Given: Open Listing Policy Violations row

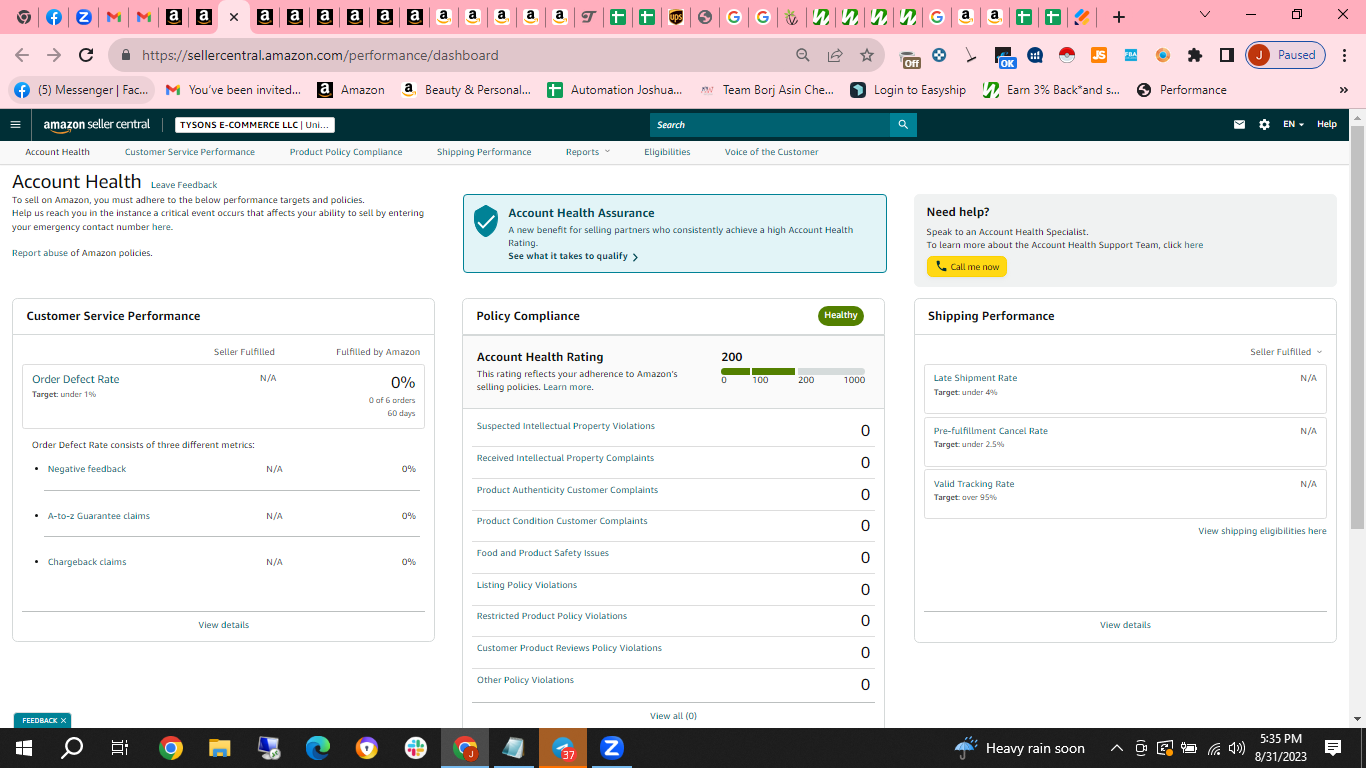Looking at the screenshot, I should 673,589.
